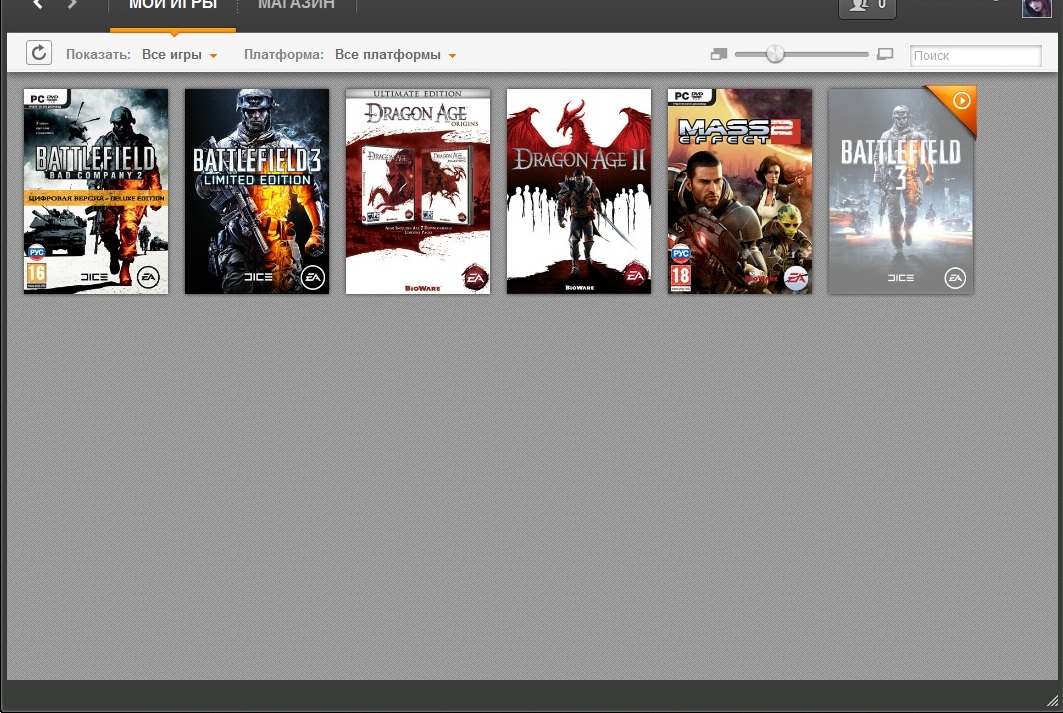Switch to the МАГАЗИН tab
This screenshot has height=713, width=1063.
click(x=296, y=5)
